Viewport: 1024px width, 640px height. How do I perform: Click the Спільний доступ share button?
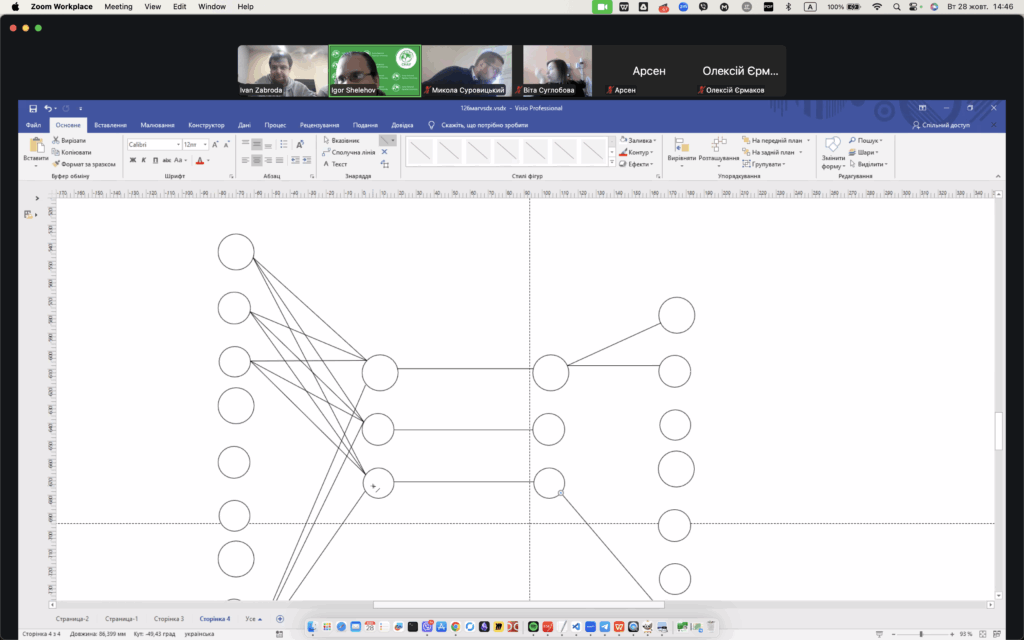(x=940, y=125)
